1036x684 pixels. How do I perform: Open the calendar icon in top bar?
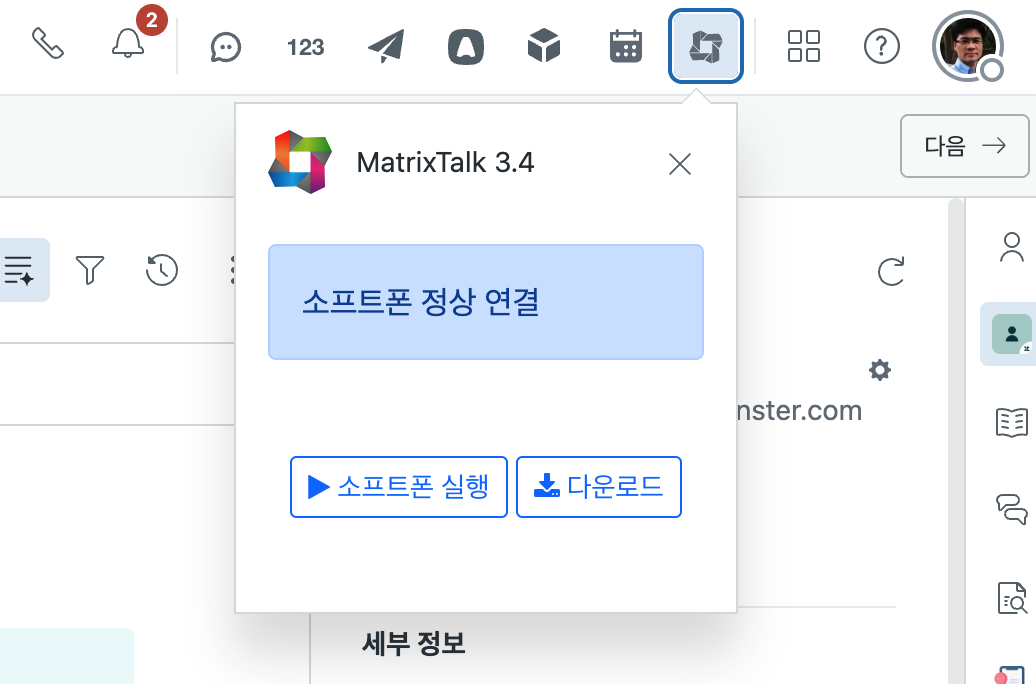coord(625,46)
